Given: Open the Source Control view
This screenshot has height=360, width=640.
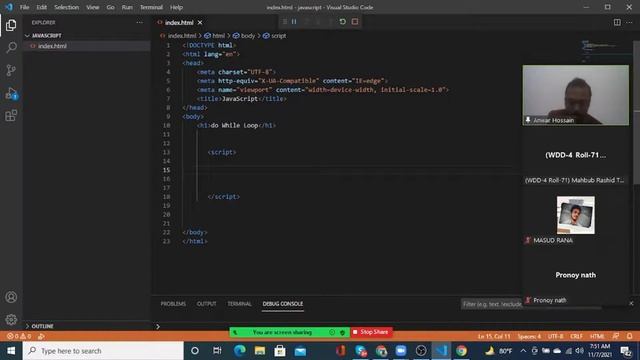Looking at the screenshot, I should pos(11,70).
